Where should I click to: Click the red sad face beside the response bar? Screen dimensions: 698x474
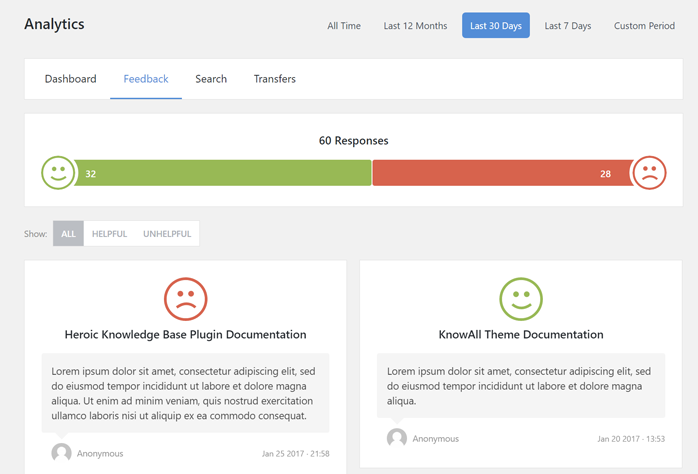tap(649, 173)
